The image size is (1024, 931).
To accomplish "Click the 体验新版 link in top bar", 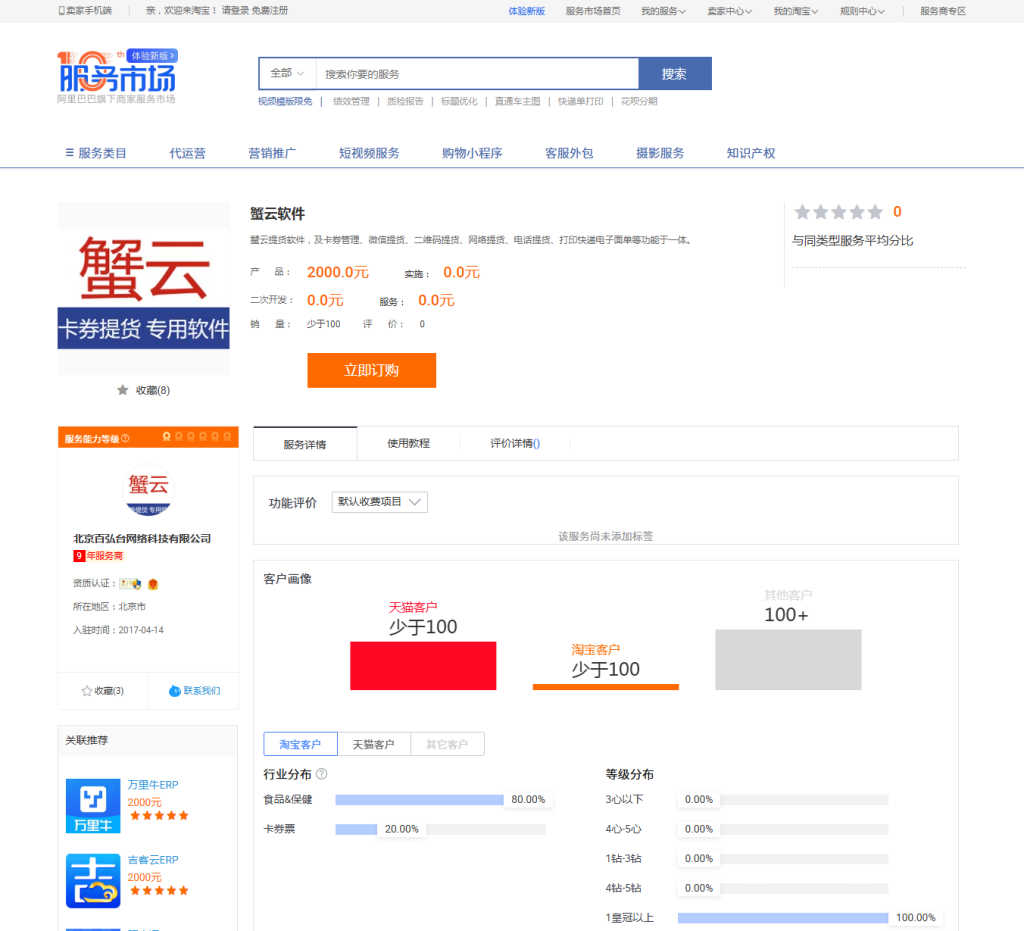I will tap(526, 11).
